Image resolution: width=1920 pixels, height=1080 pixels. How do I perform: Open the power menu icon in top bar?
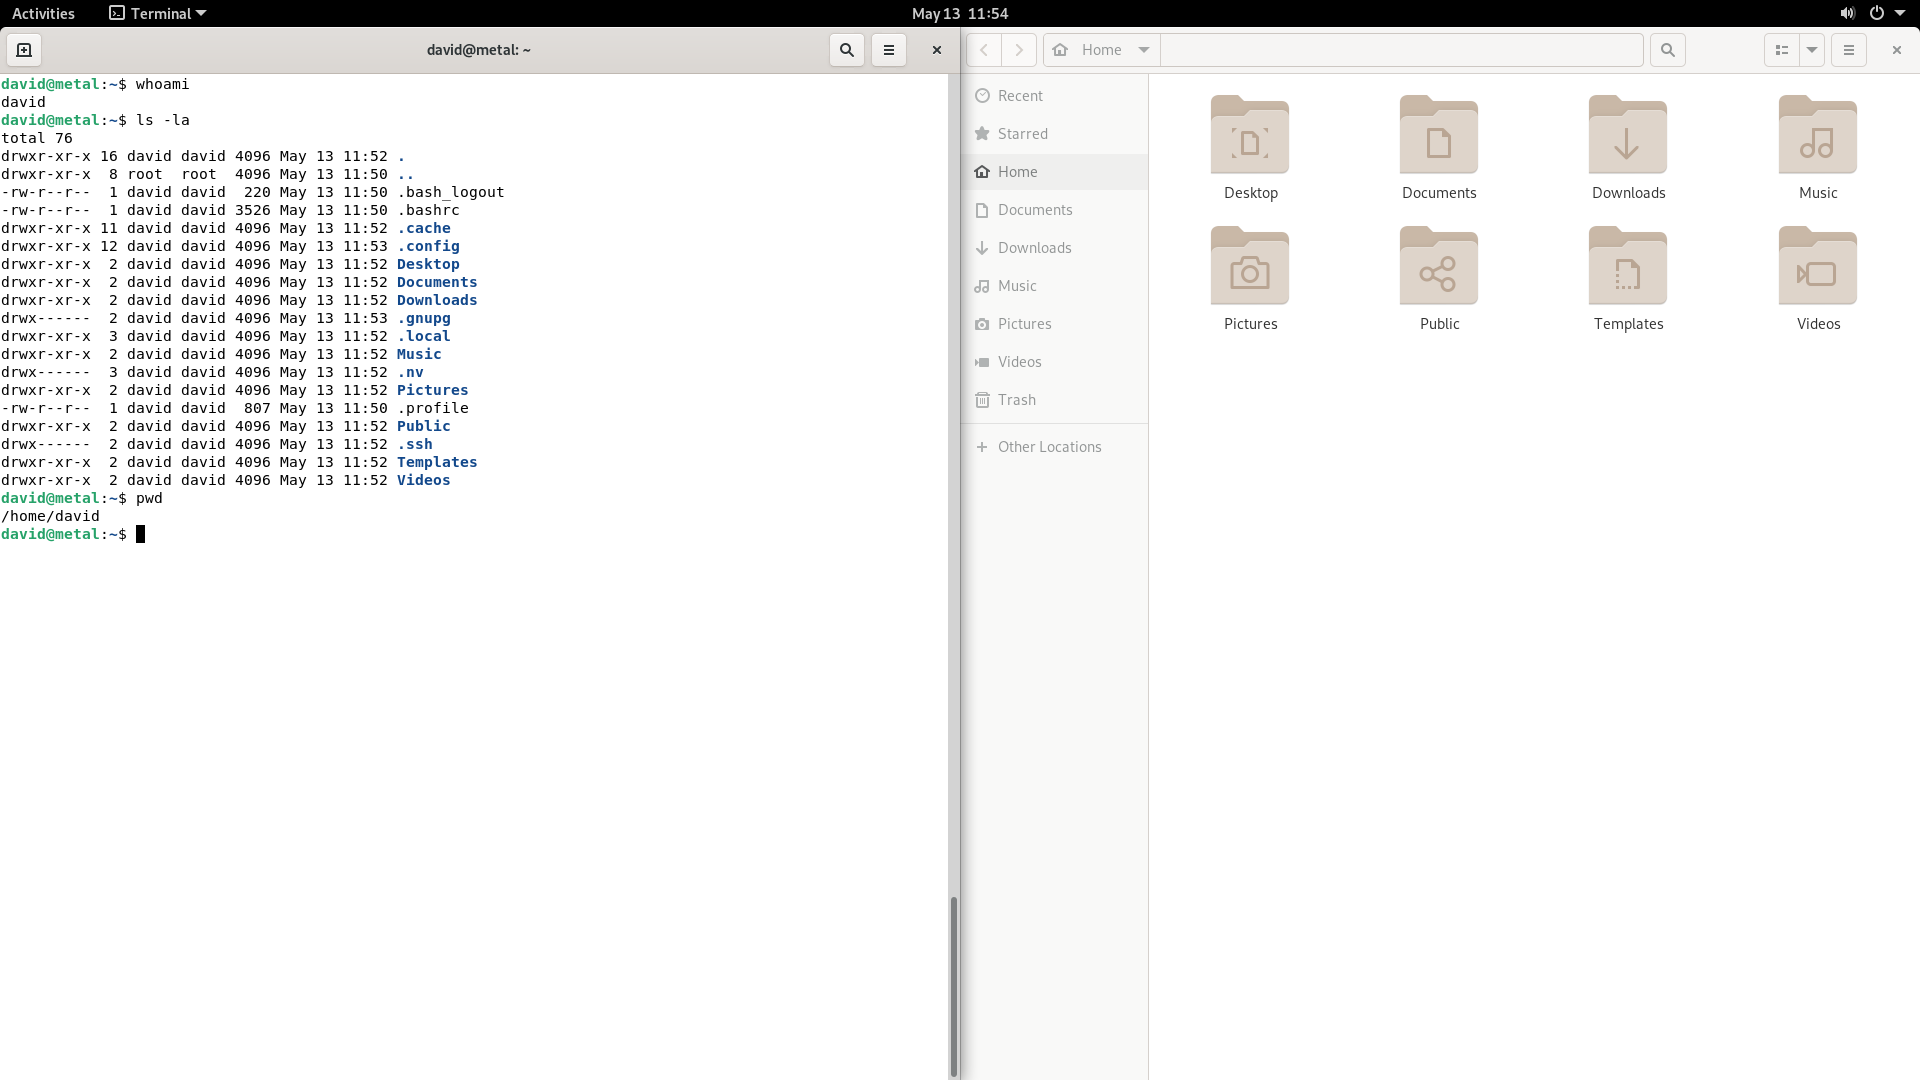click(x=1877, y=13)
